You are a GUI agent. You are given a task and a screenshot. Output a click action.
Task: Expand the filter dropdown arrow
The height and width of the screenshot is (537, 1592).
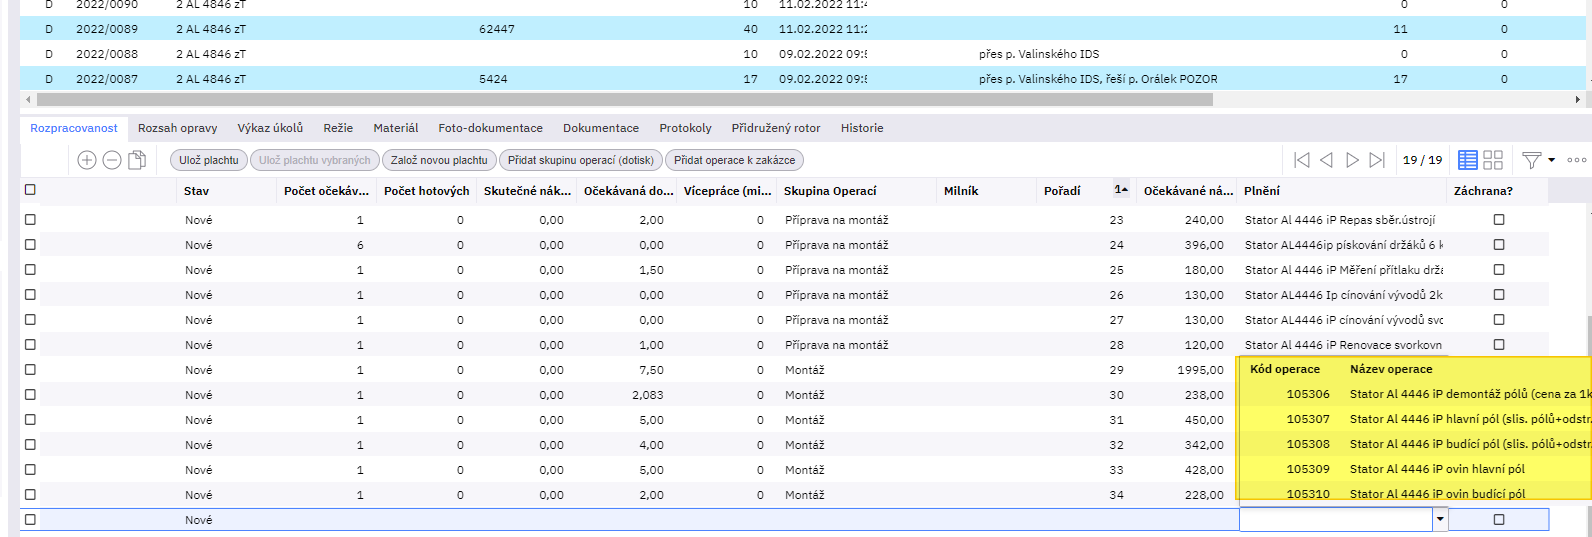[1552, 160]
